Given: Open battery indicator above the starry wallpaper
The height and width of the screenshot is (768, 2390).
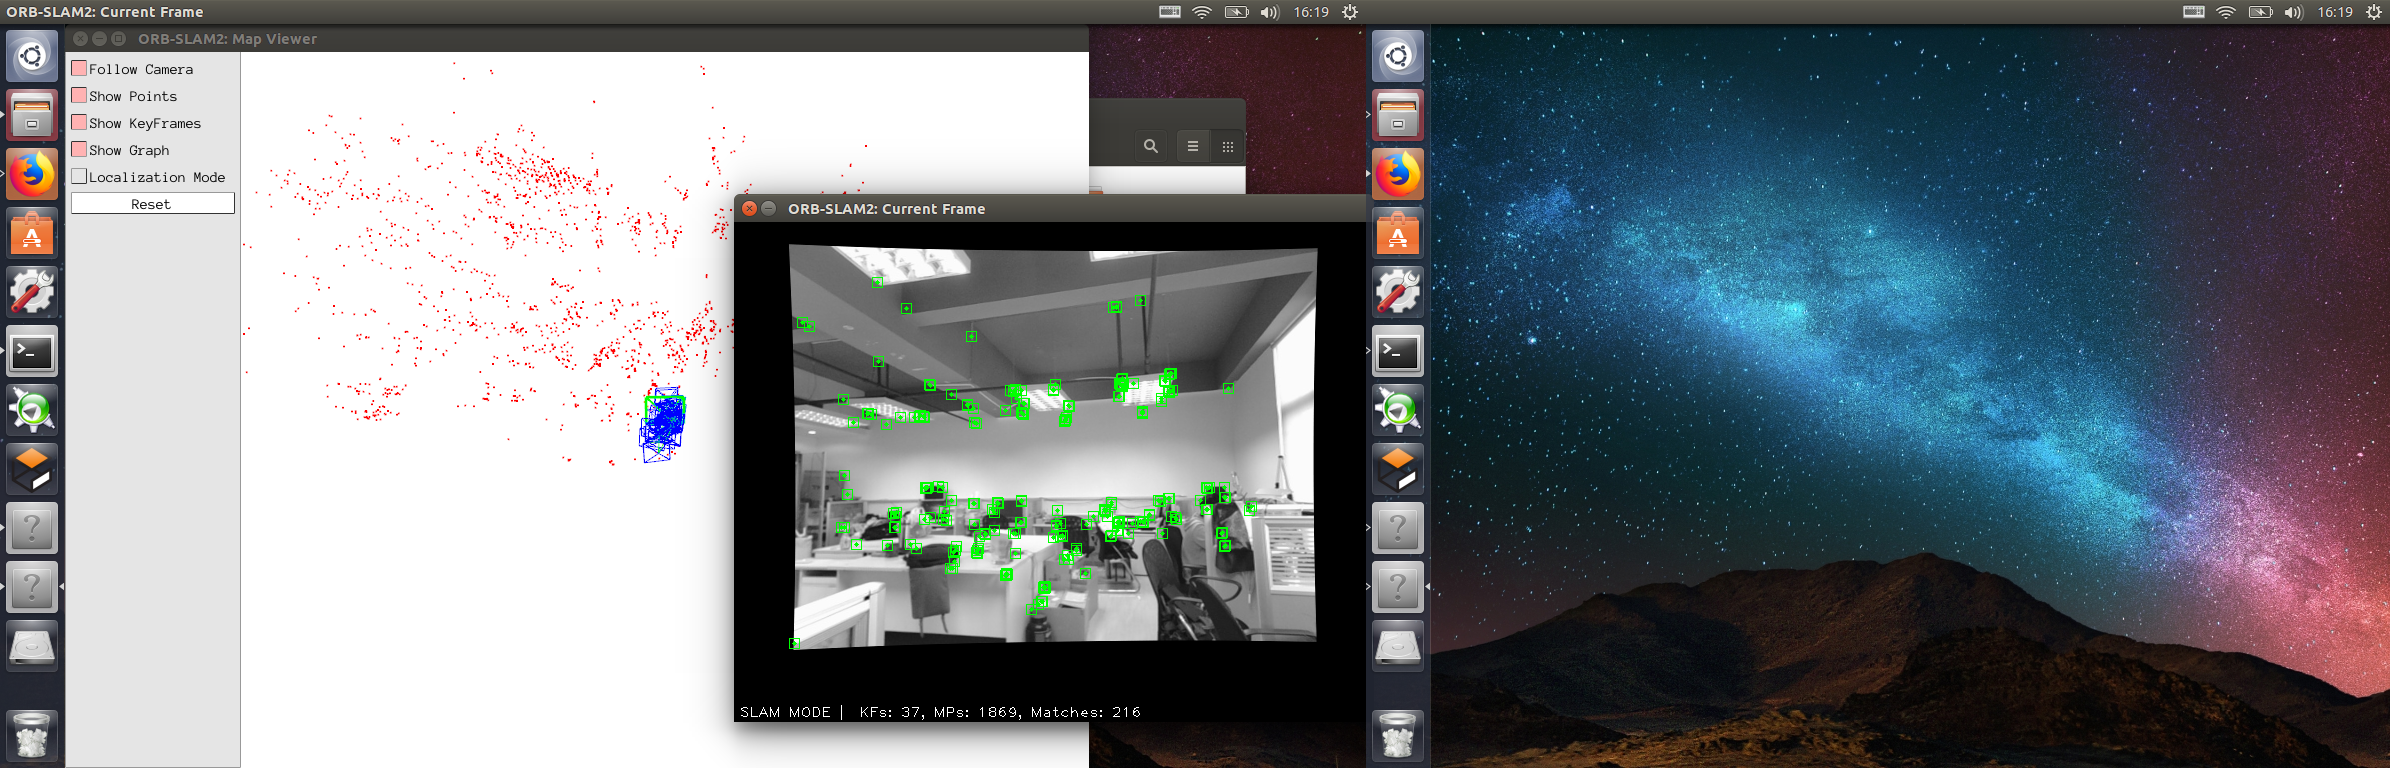Looking at the screenshot, I should pyautogui.click(x=2261, y=12).
